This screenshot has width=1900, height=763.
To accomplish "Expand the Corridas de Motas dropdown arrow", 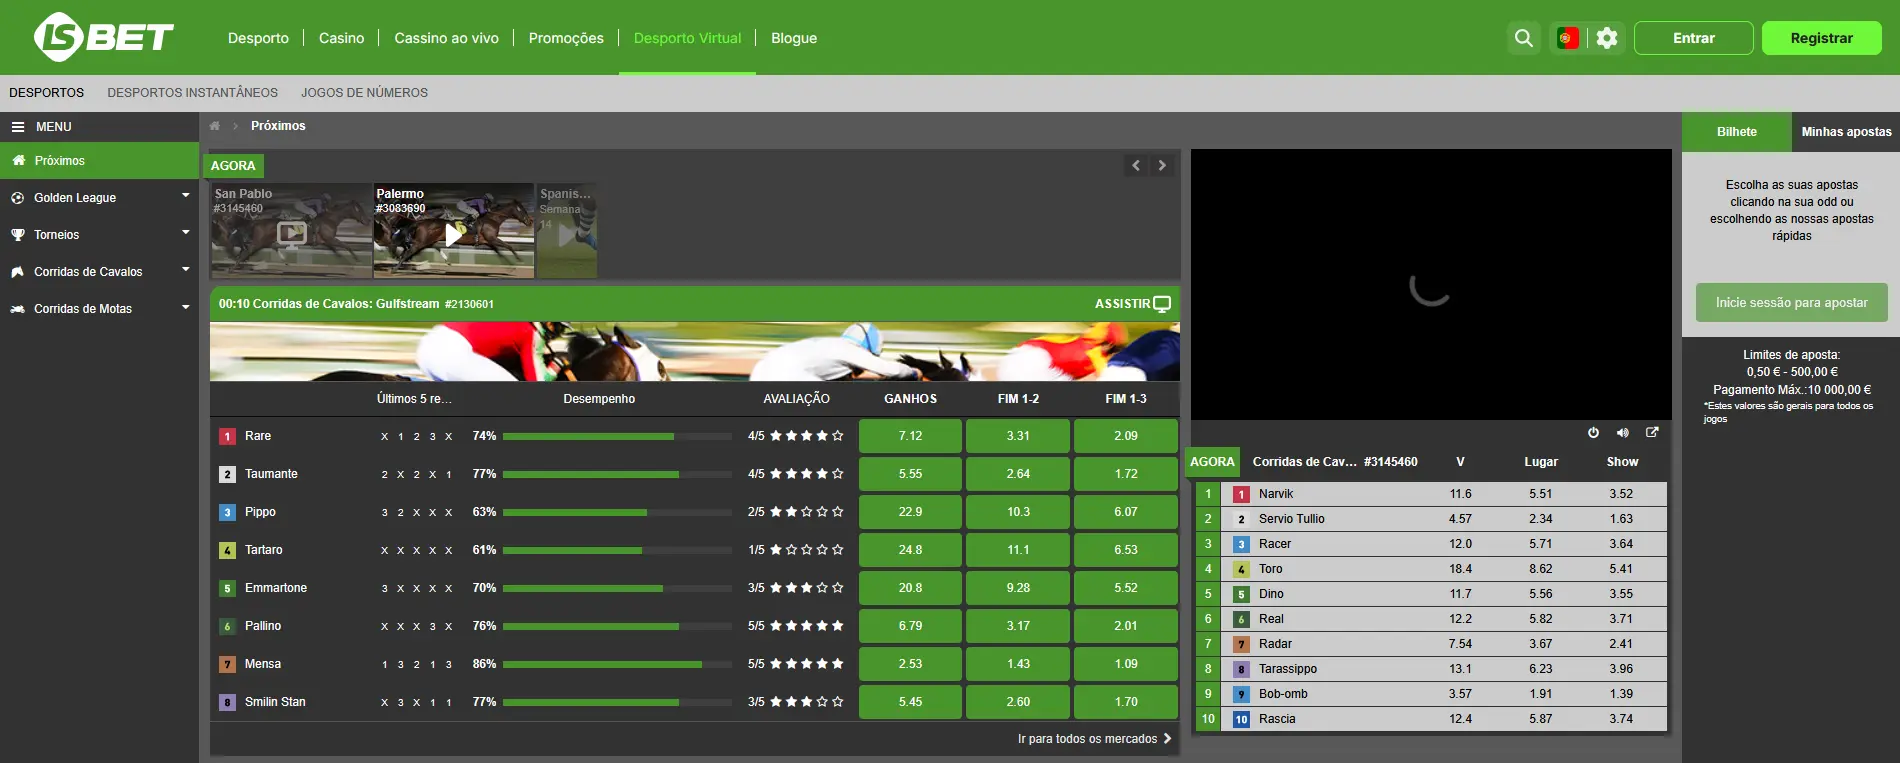I will 186,307.
